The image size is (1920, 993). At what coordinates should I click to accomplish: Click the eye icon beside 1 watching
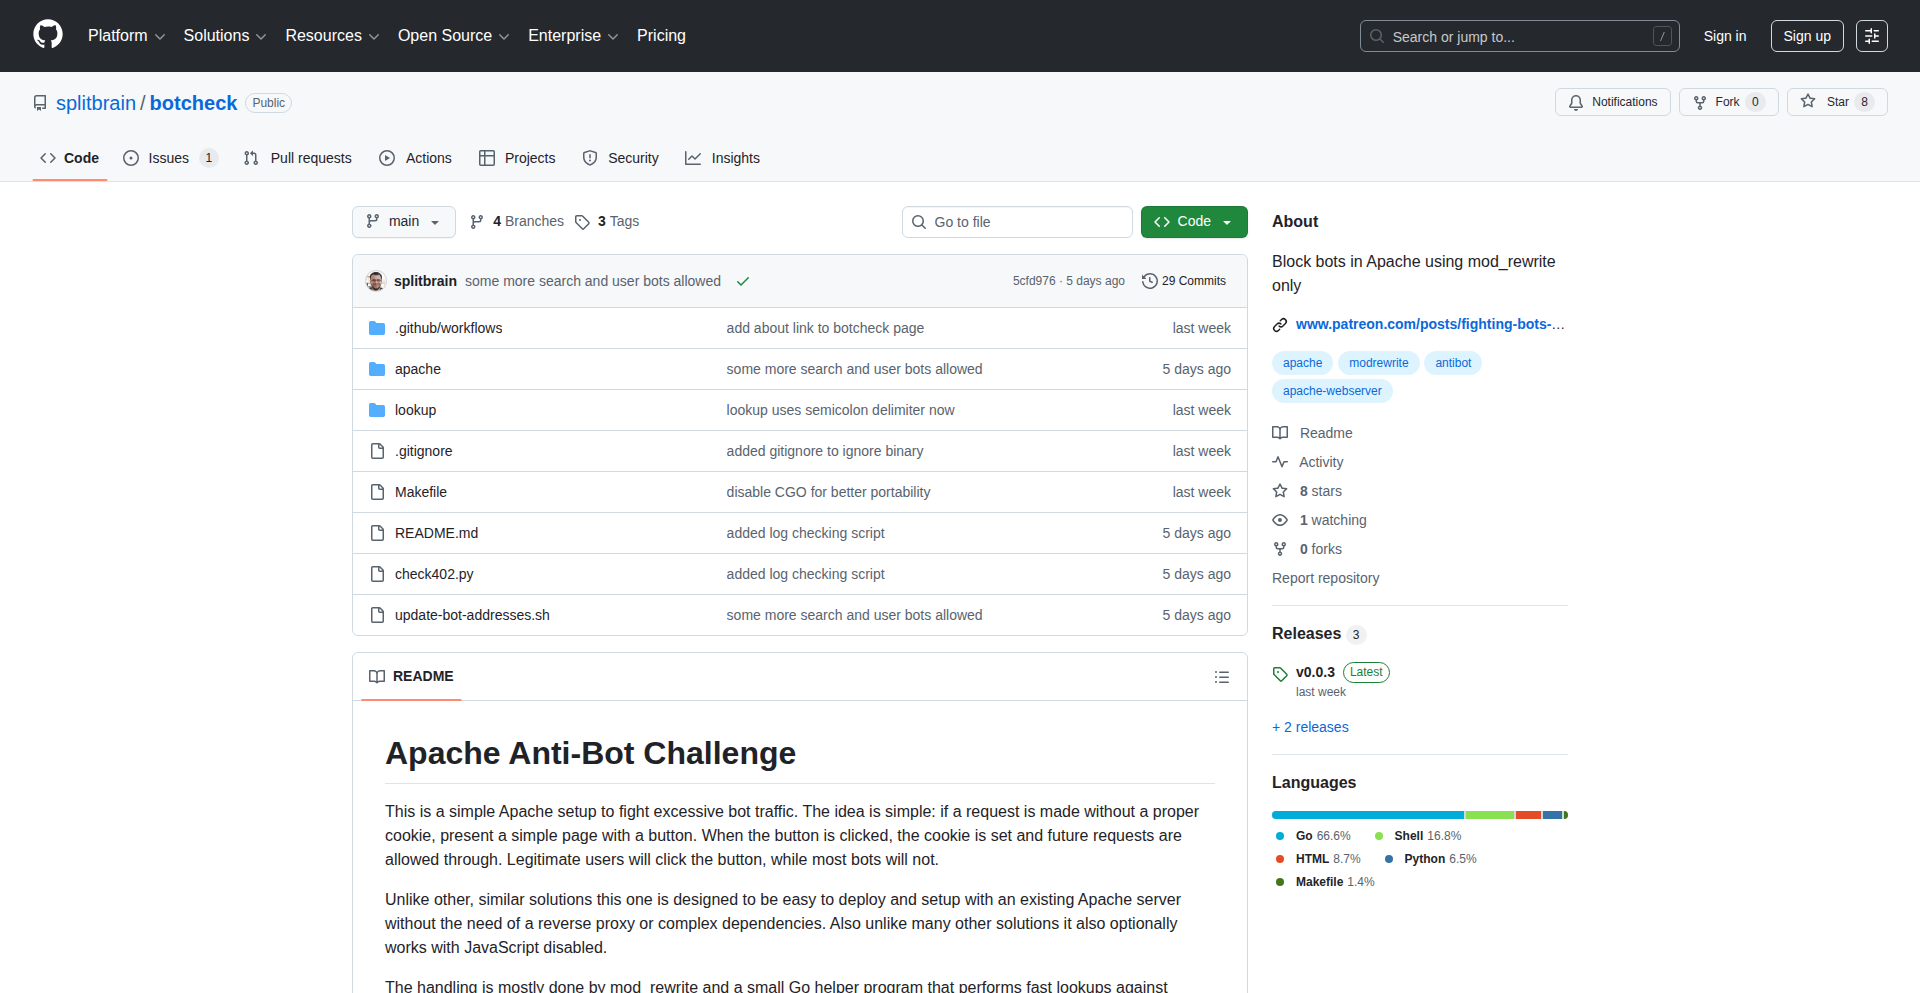[1280, 520]
